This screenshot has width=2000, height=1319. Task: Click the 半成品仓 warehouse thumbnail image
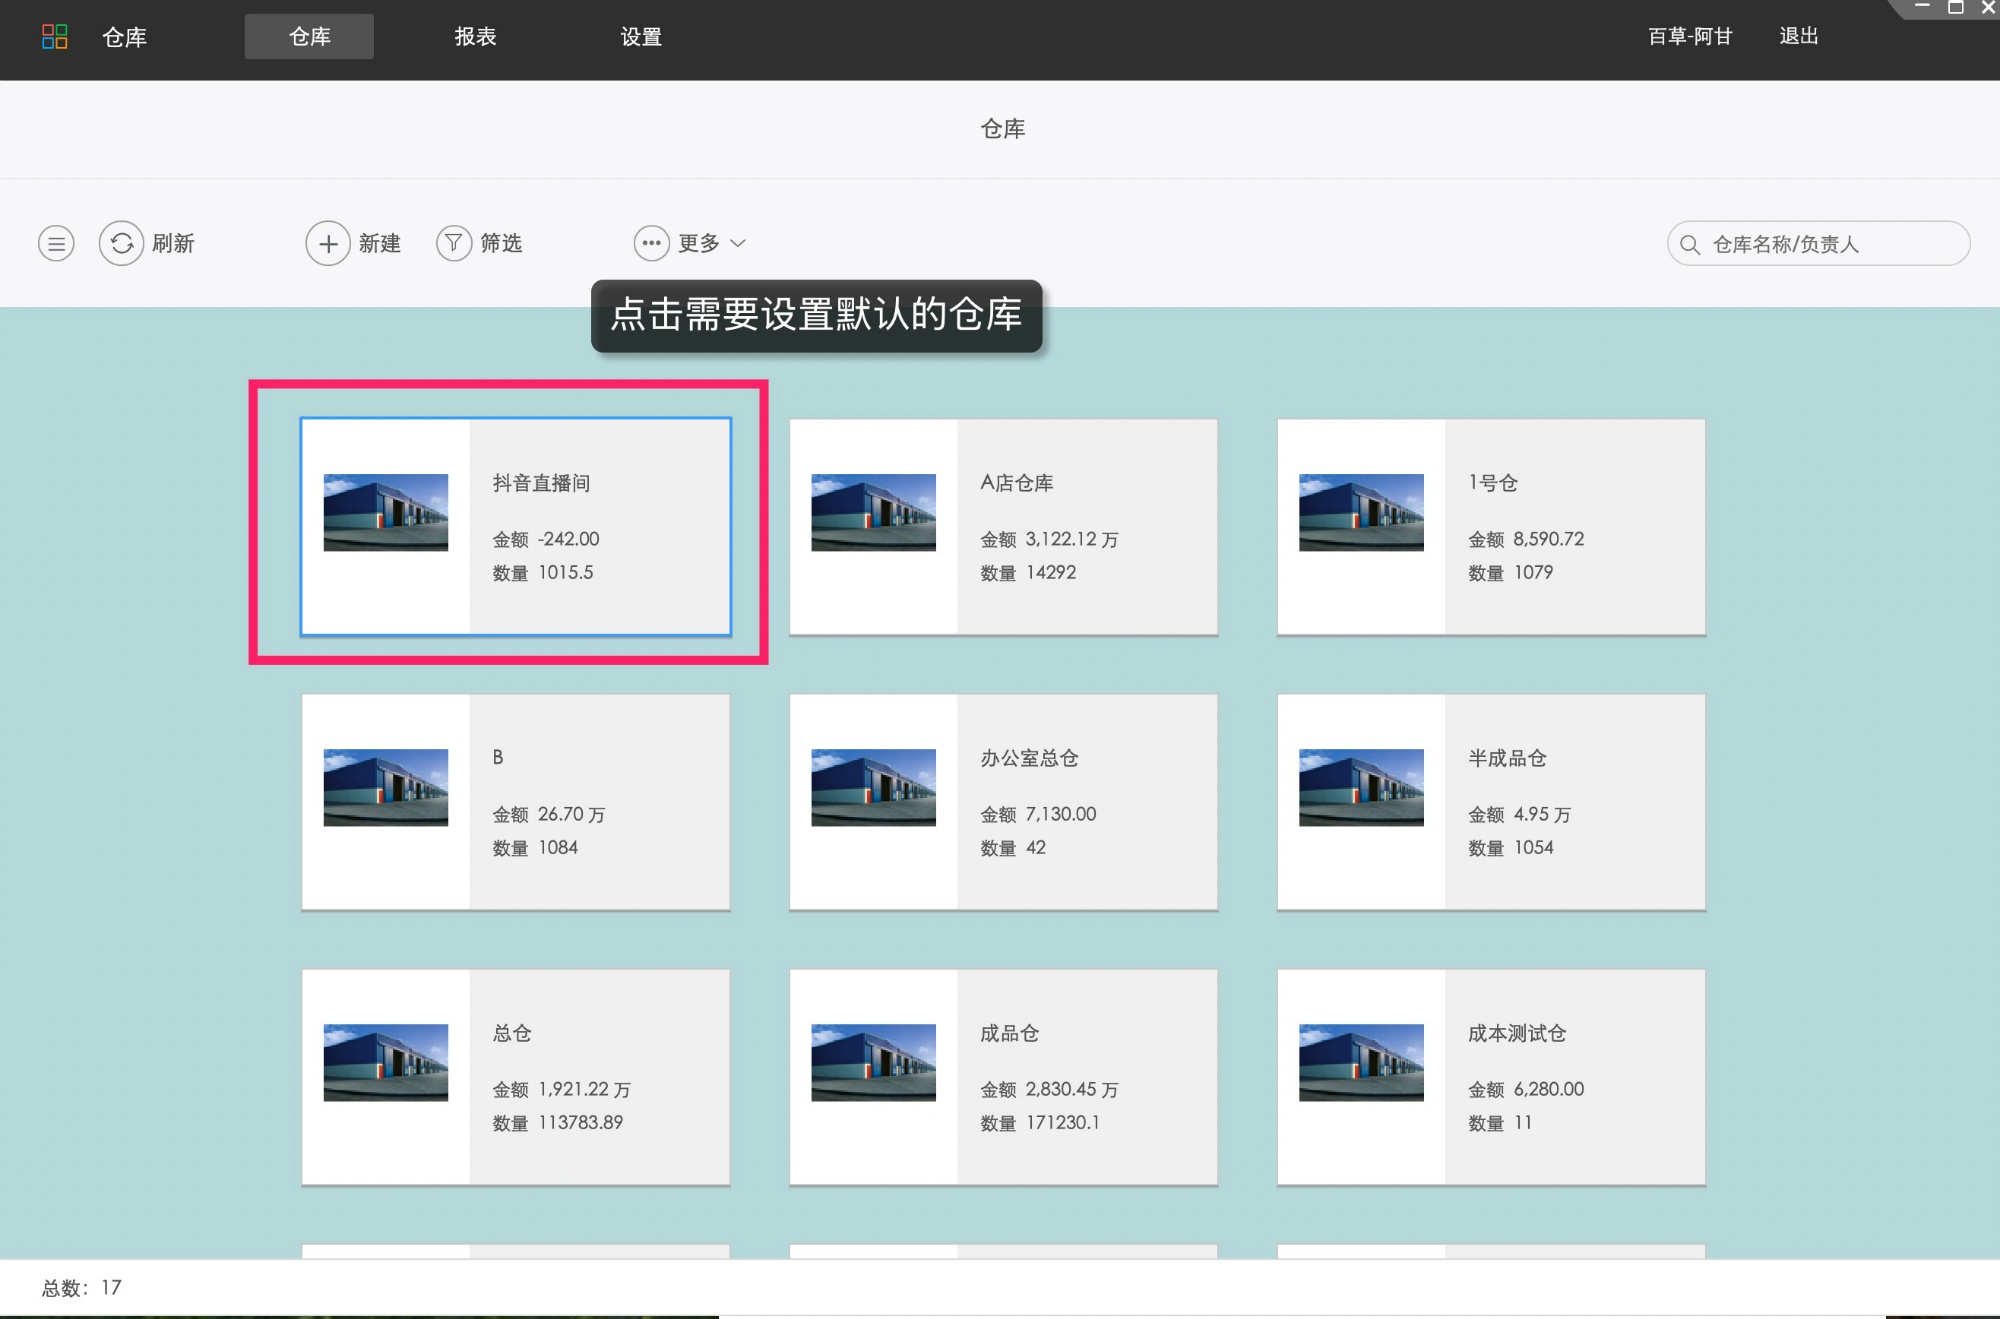click(1361, 787)
